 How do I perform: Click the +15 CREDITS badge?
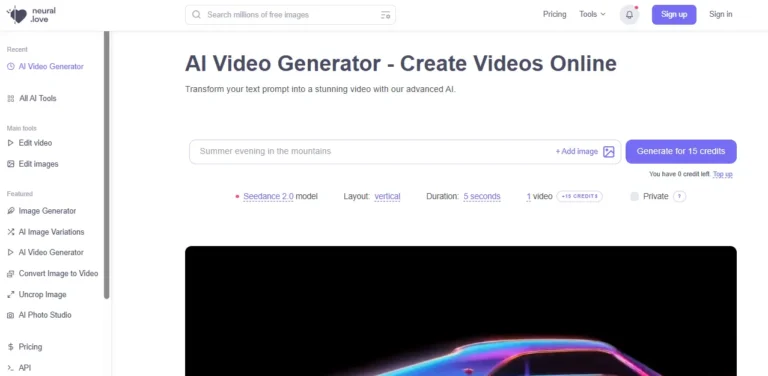(579, 196)
